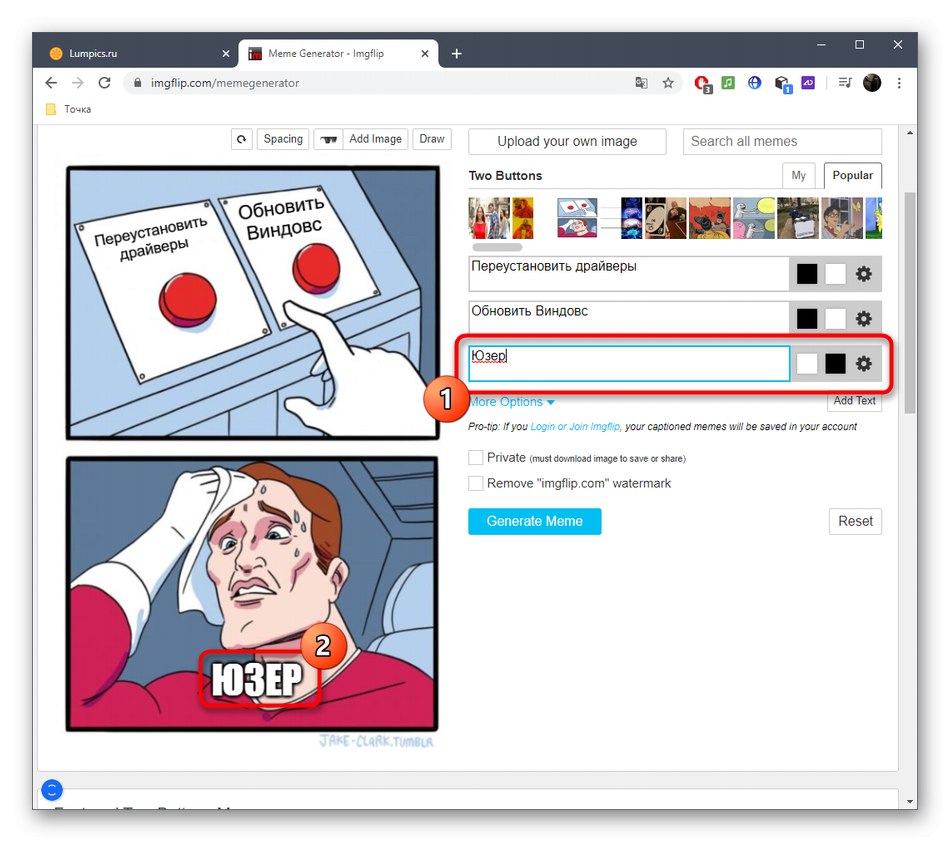Pick white outline color for Переустановить драйверы
Image resolution: width=950 pixels, height=842 pixels.
tap(835, 274)
